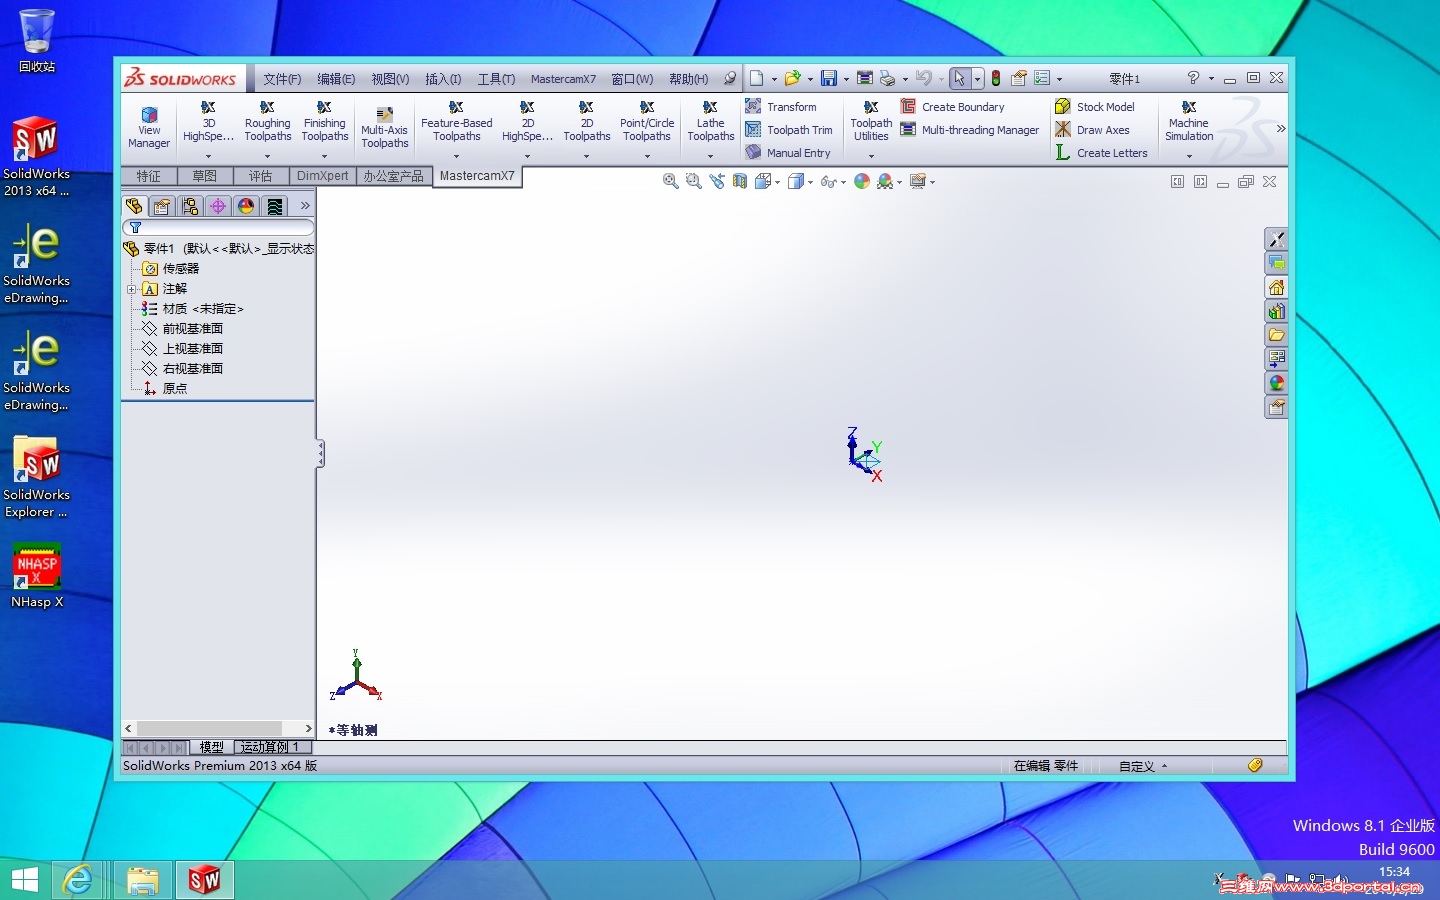The width and height of the screenshot is (1440, 900).
Task: Open the 工具(T) menu
Action: 496,79
